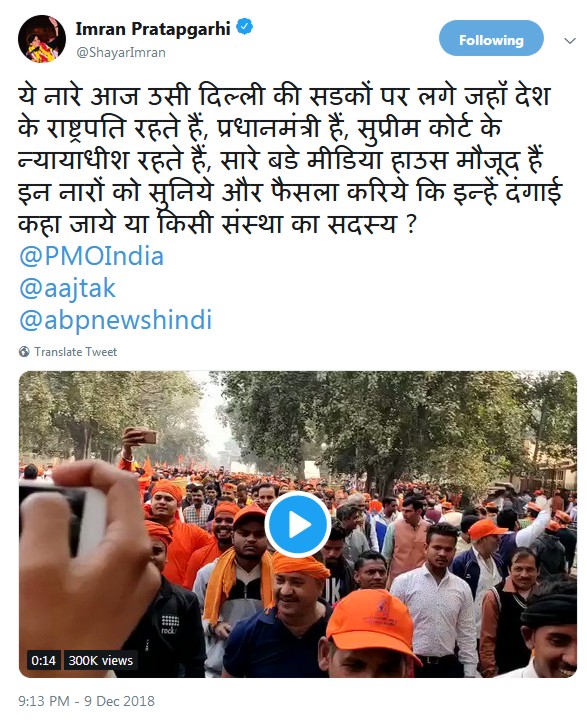Click the raised phone in the video frame
Viewport: 587px width, 721px height.
click(146, 436)
